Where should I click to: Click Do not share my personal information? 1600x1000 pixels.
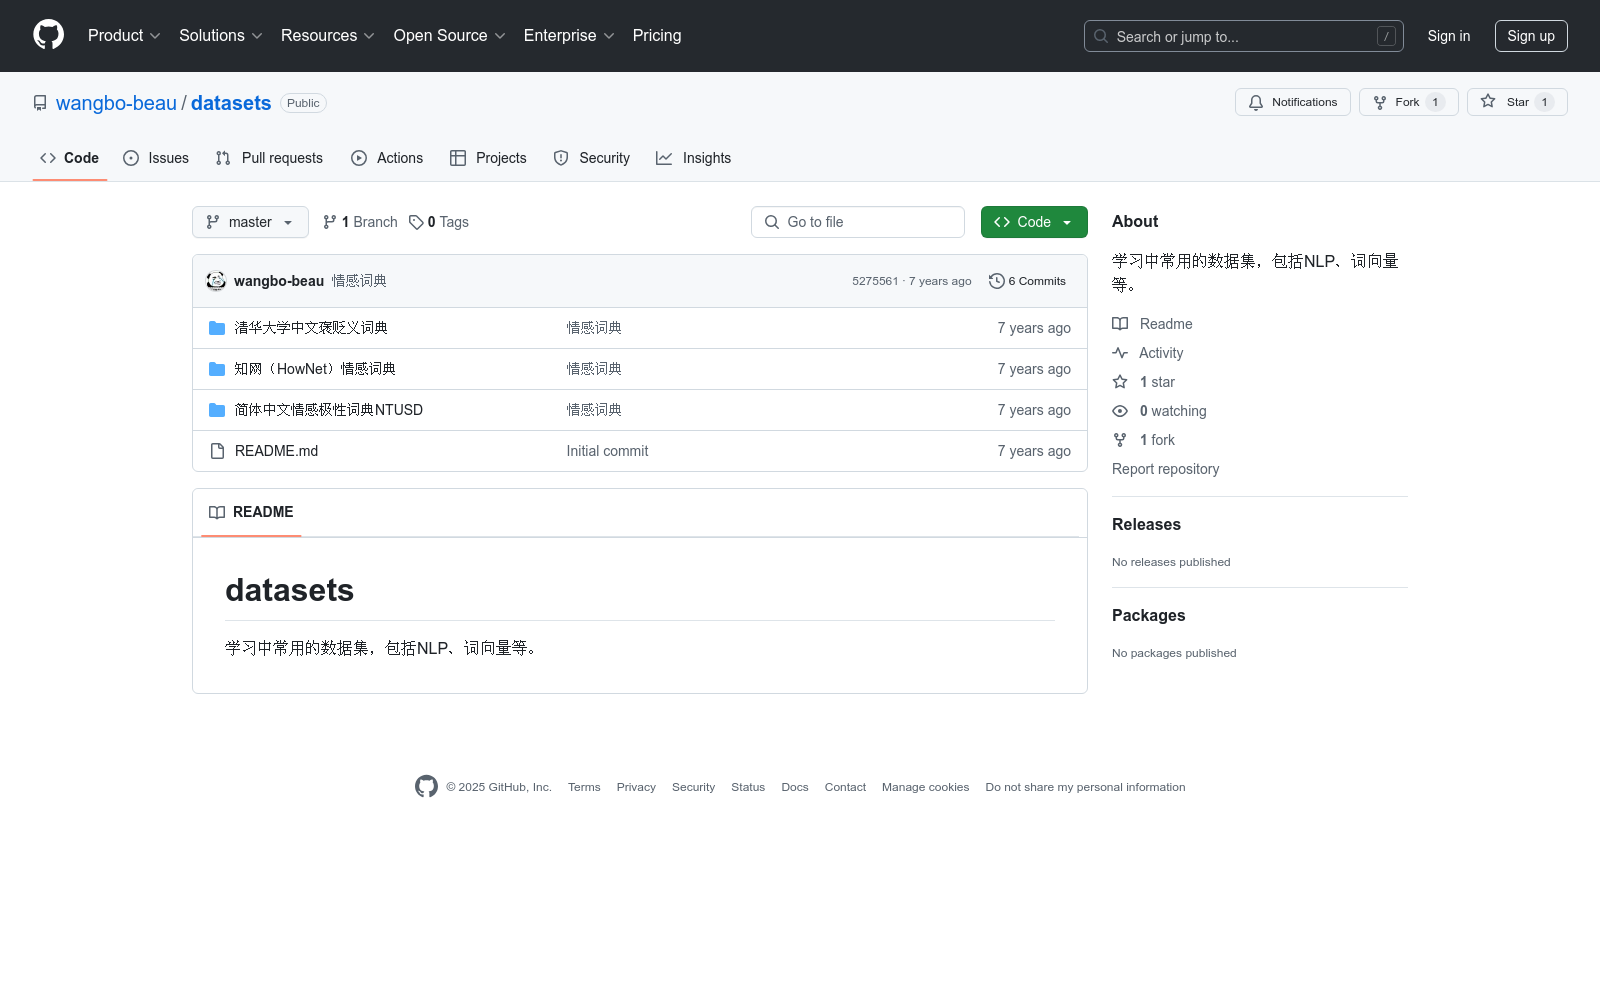click(1085, 787)
